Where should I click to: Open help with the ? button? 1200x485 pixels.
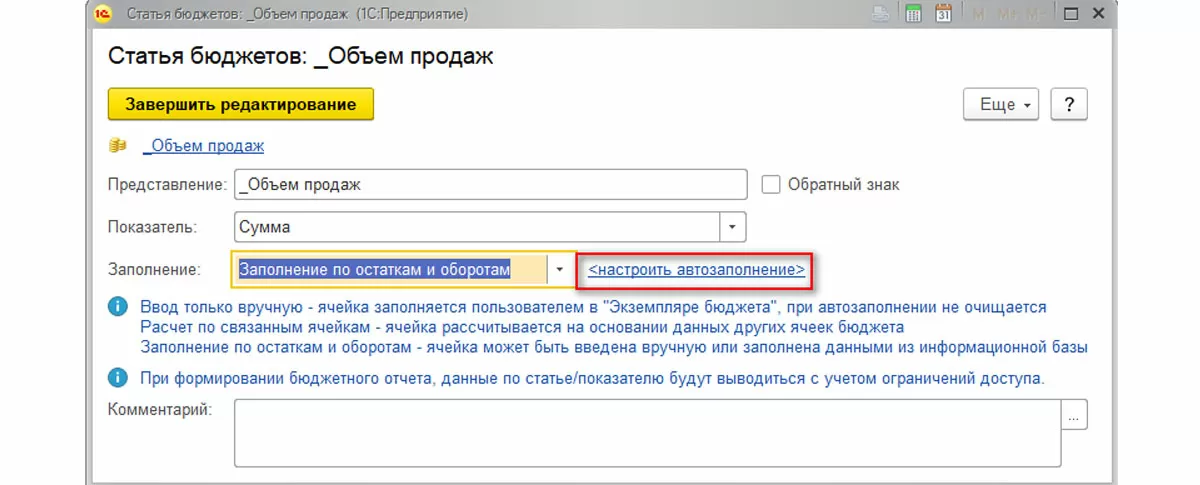tap(1069, 105)
